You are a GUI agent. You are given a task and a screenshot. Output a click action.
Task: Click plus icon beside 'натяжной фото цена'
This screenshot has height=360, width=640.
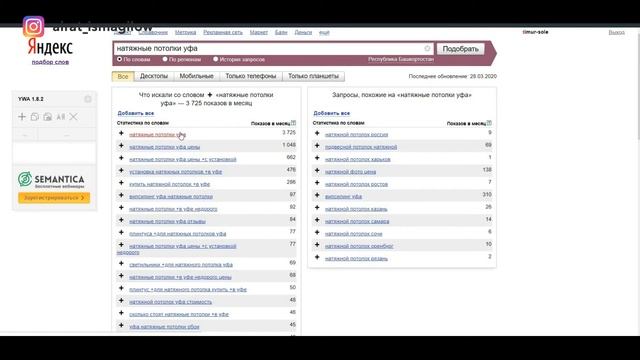tap(317, 171)
